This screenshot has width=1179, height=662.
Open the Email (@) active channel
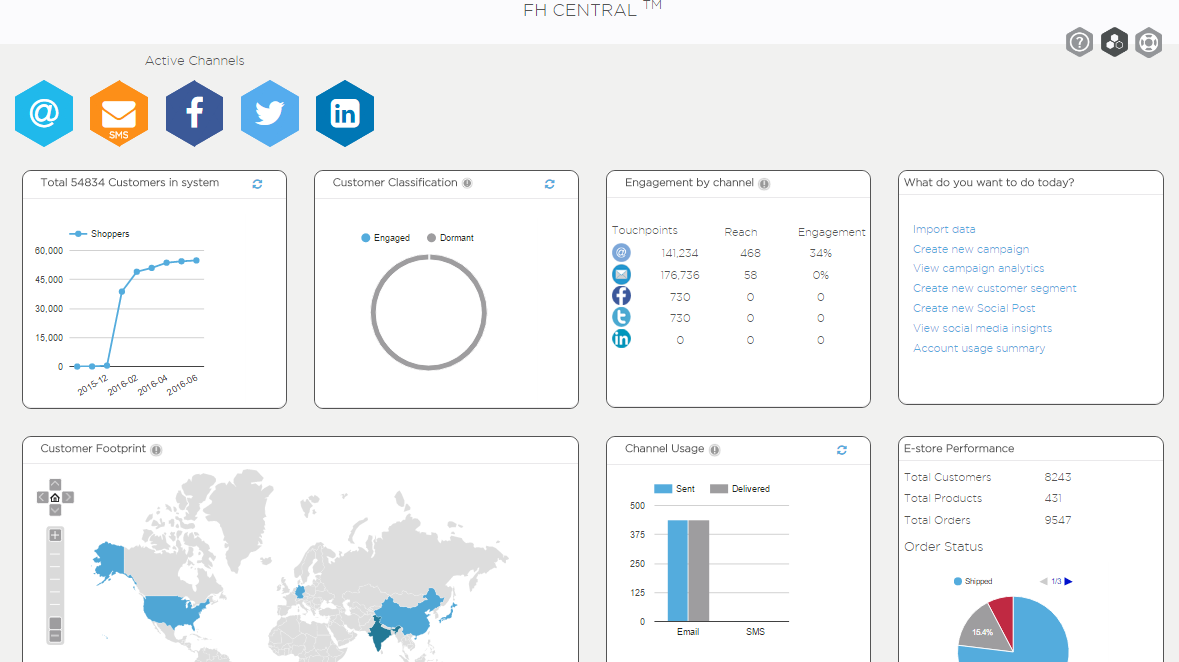44,114
